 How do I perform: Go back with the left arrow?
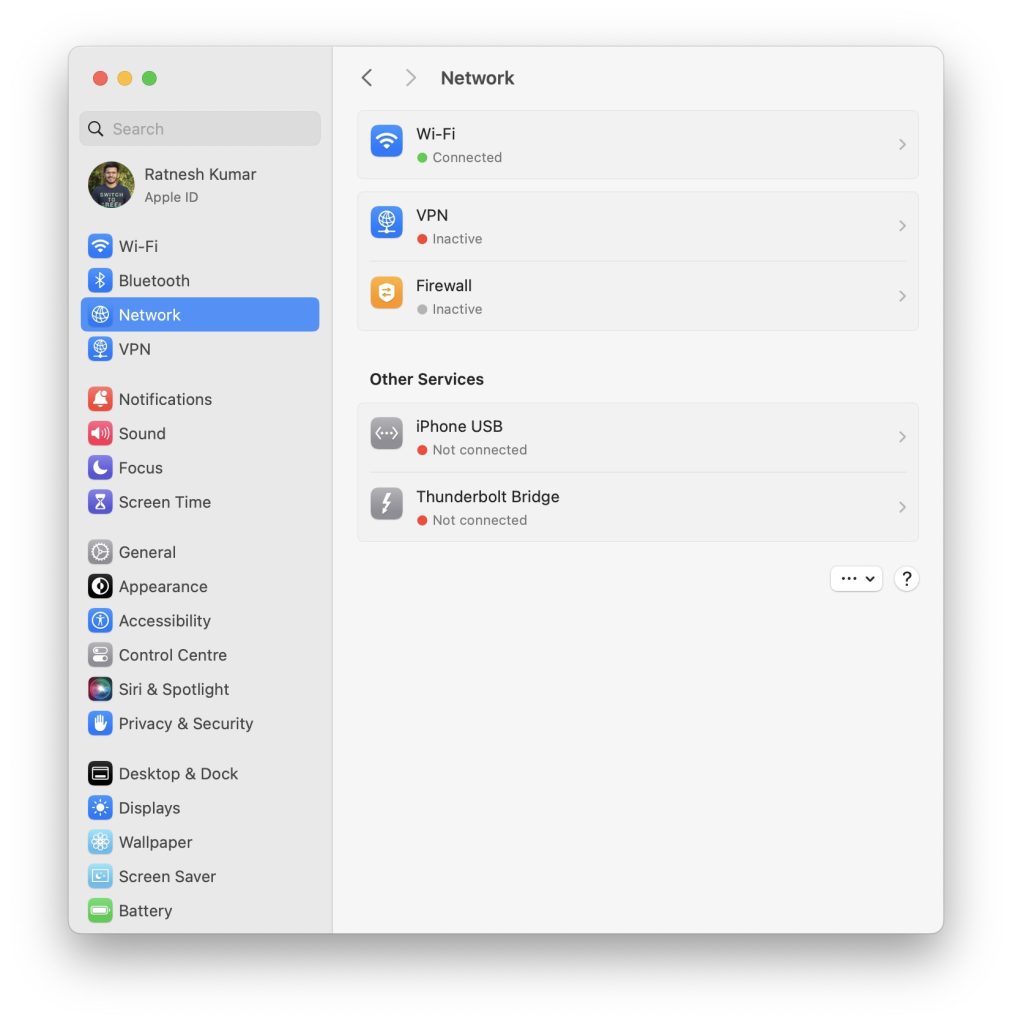point(367,78)
